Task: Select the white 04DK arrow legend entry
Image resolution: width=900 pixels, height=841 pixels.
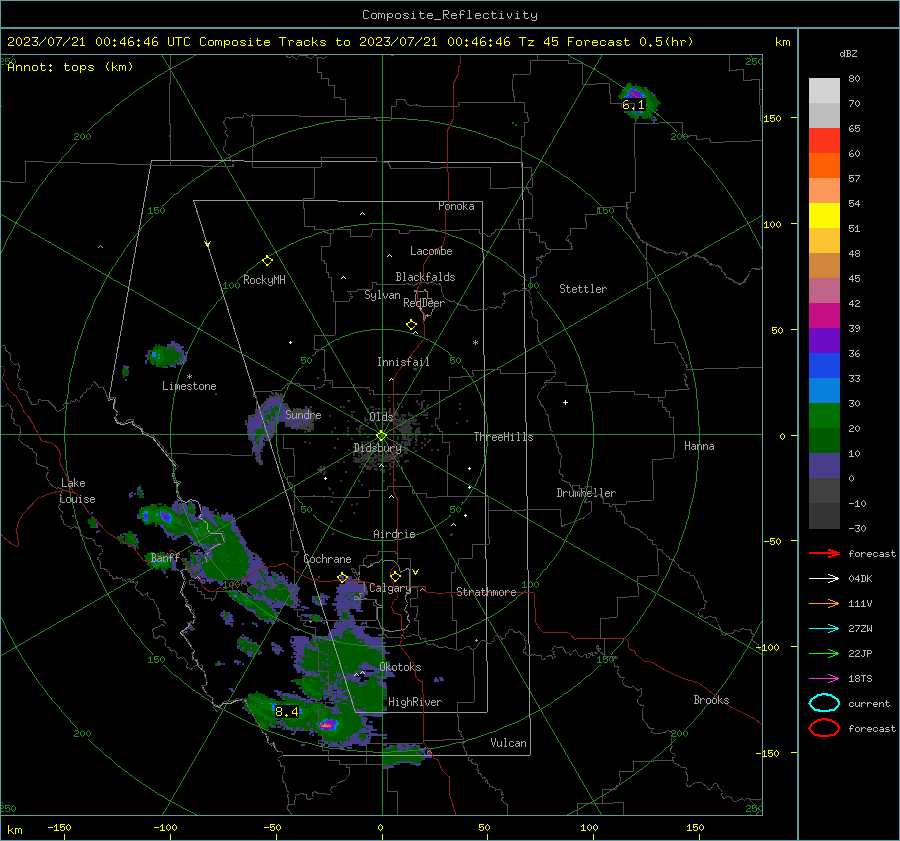Action: (x=824, y=579)
